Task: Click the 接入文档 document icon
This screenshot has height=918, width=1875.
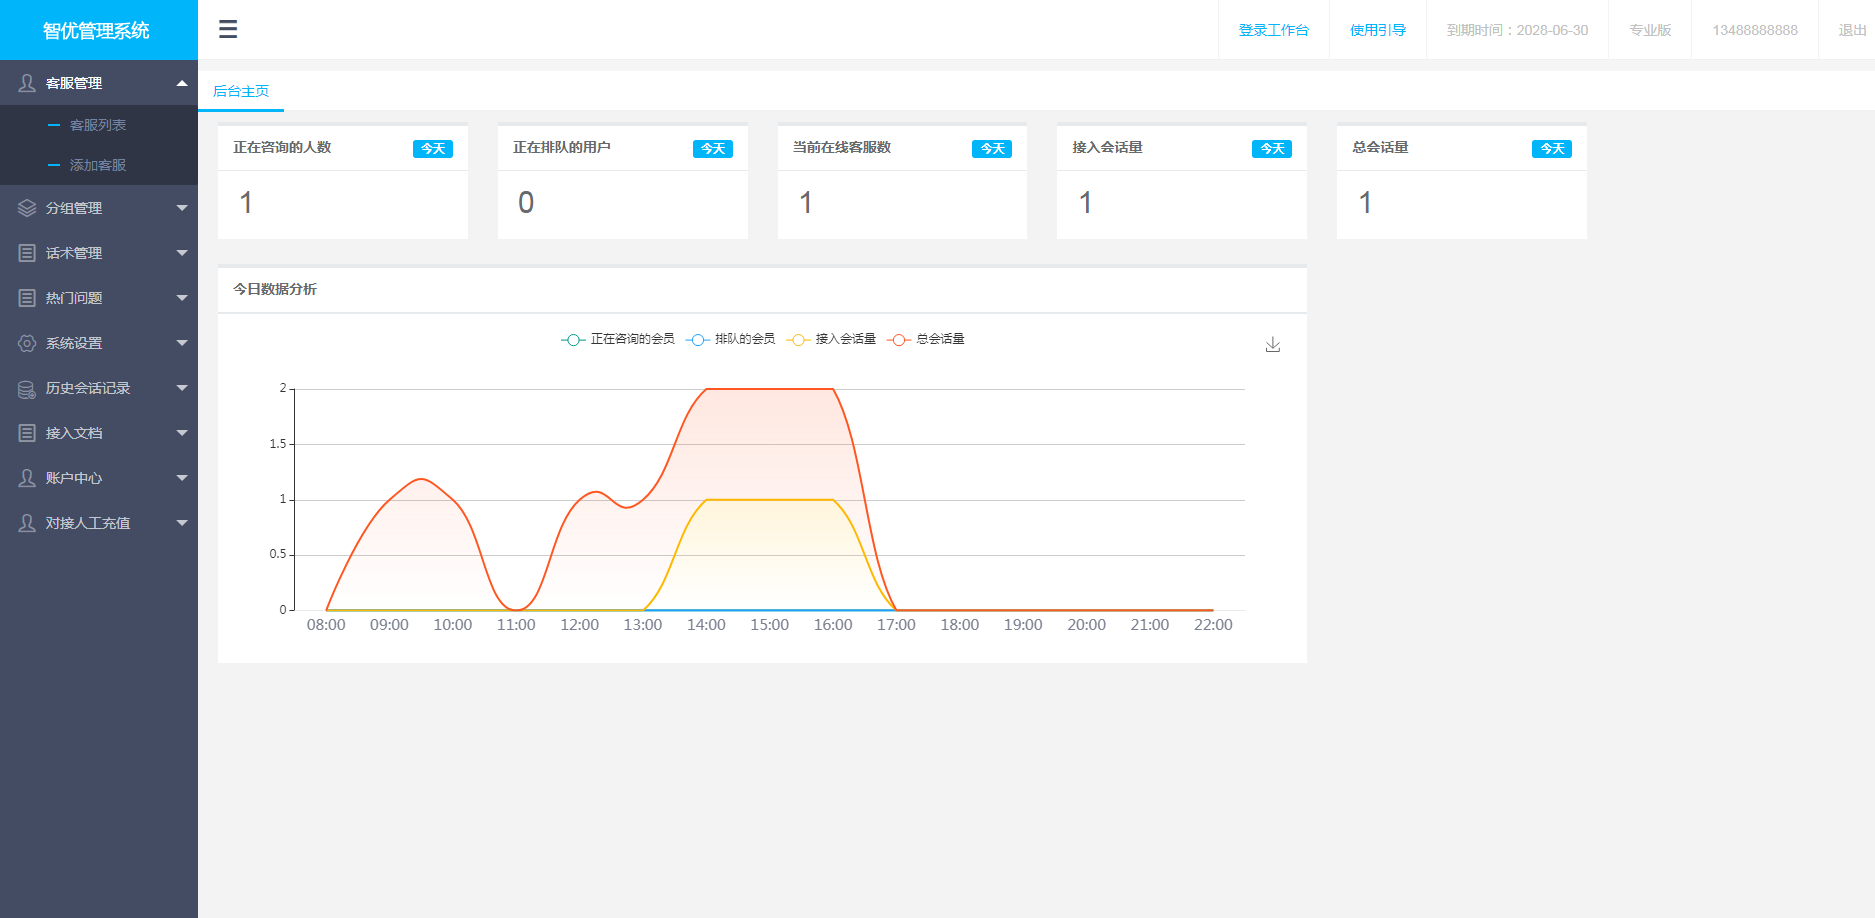Action: tap(27, 433)
